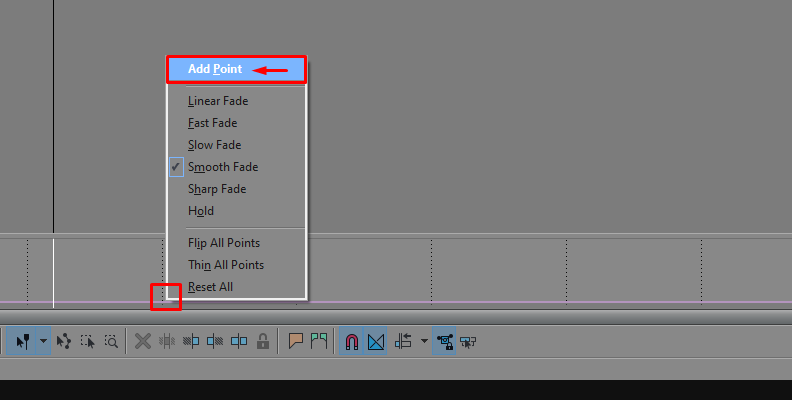The image size is (792, 400).
Task: Expand the Auto Ripple mode dropdown arrow
Action: [424, 341]
